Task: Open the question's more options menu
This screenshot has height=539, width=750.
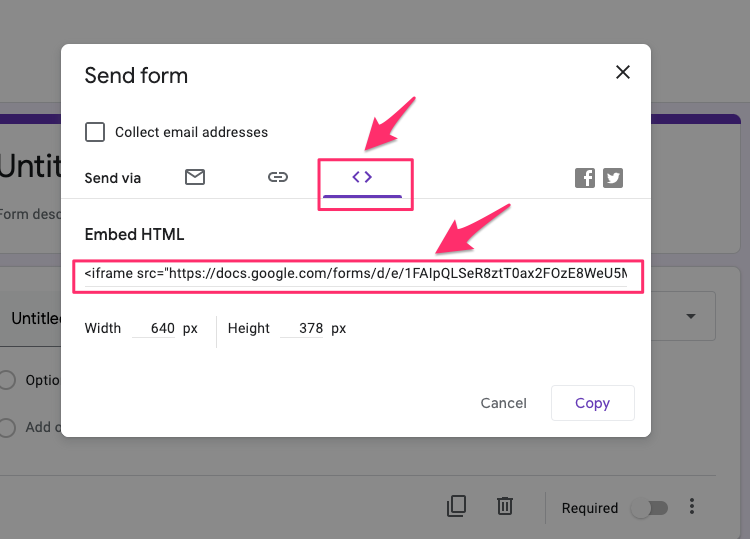Action: click(692, 507)
